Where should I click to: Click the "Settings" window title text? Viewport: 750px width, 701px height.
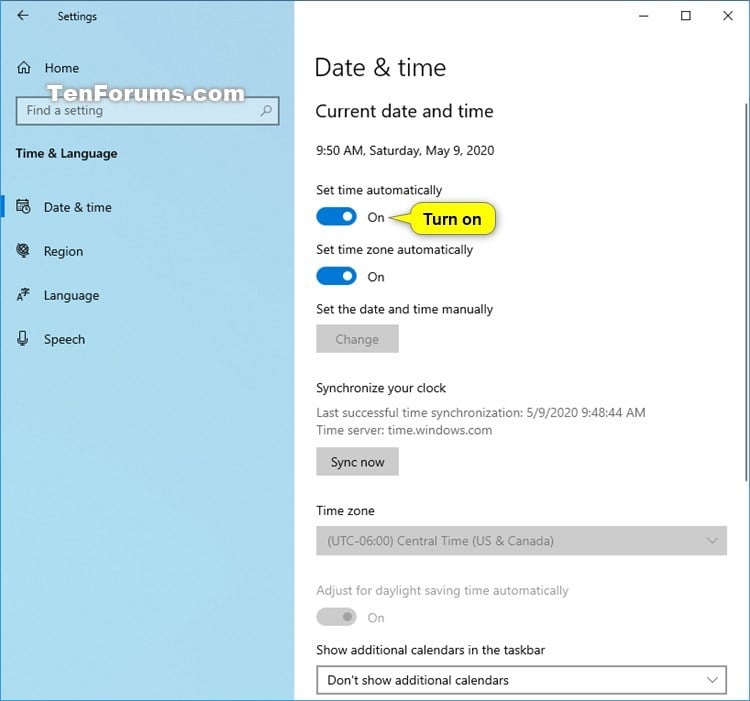click(77, 16)
